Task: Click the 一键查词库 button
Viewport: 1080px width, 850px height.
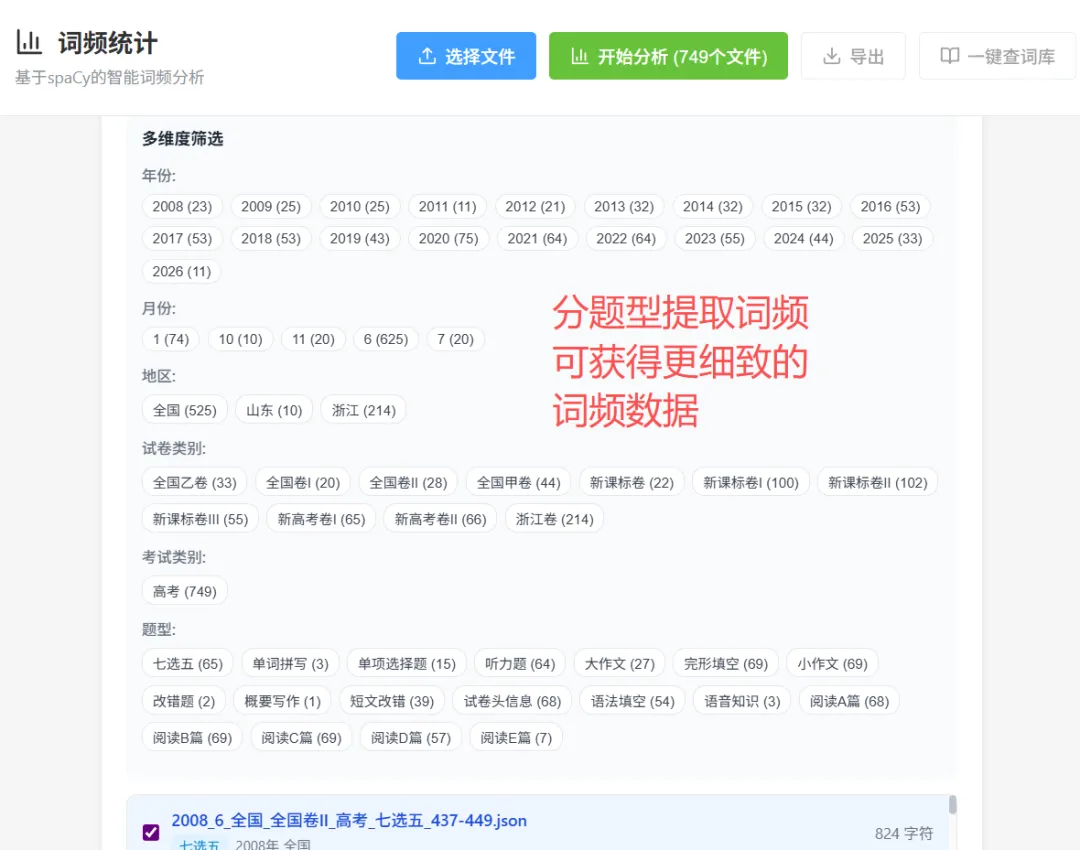Action: coord(997,56)
